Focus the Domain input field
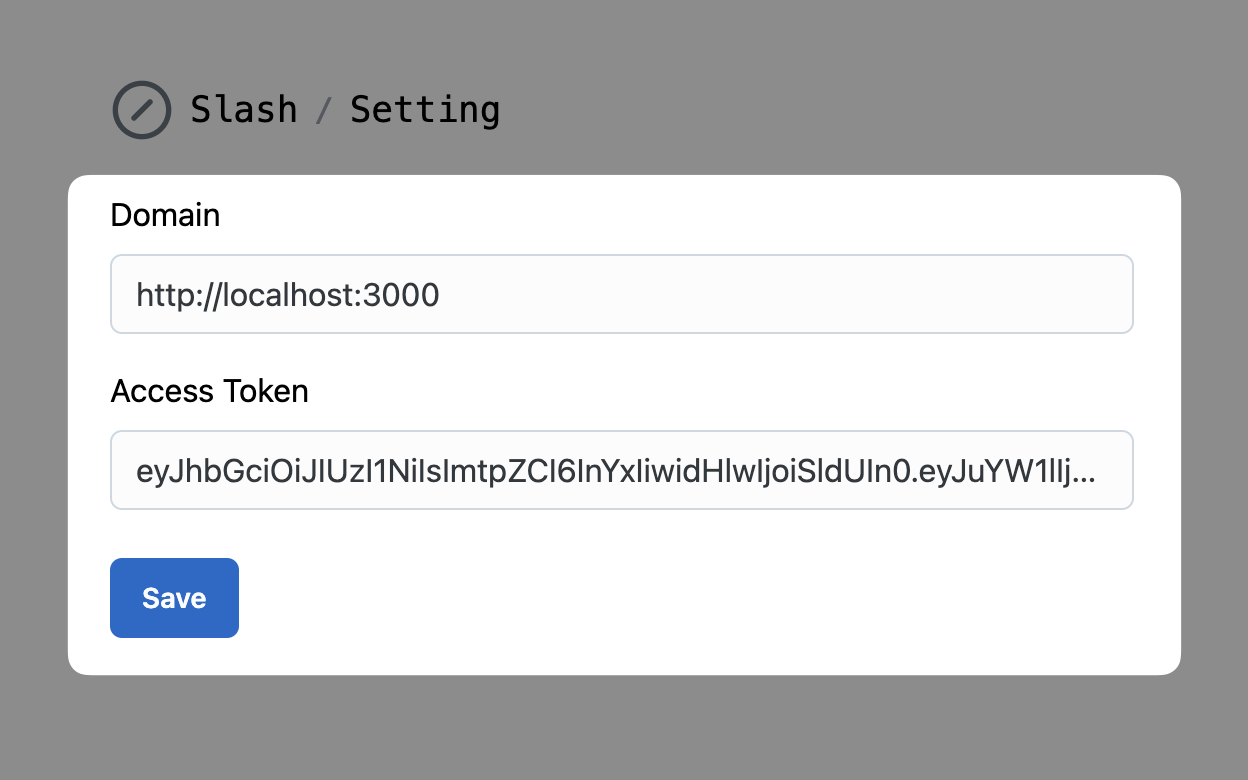 (x=620, y=294)
